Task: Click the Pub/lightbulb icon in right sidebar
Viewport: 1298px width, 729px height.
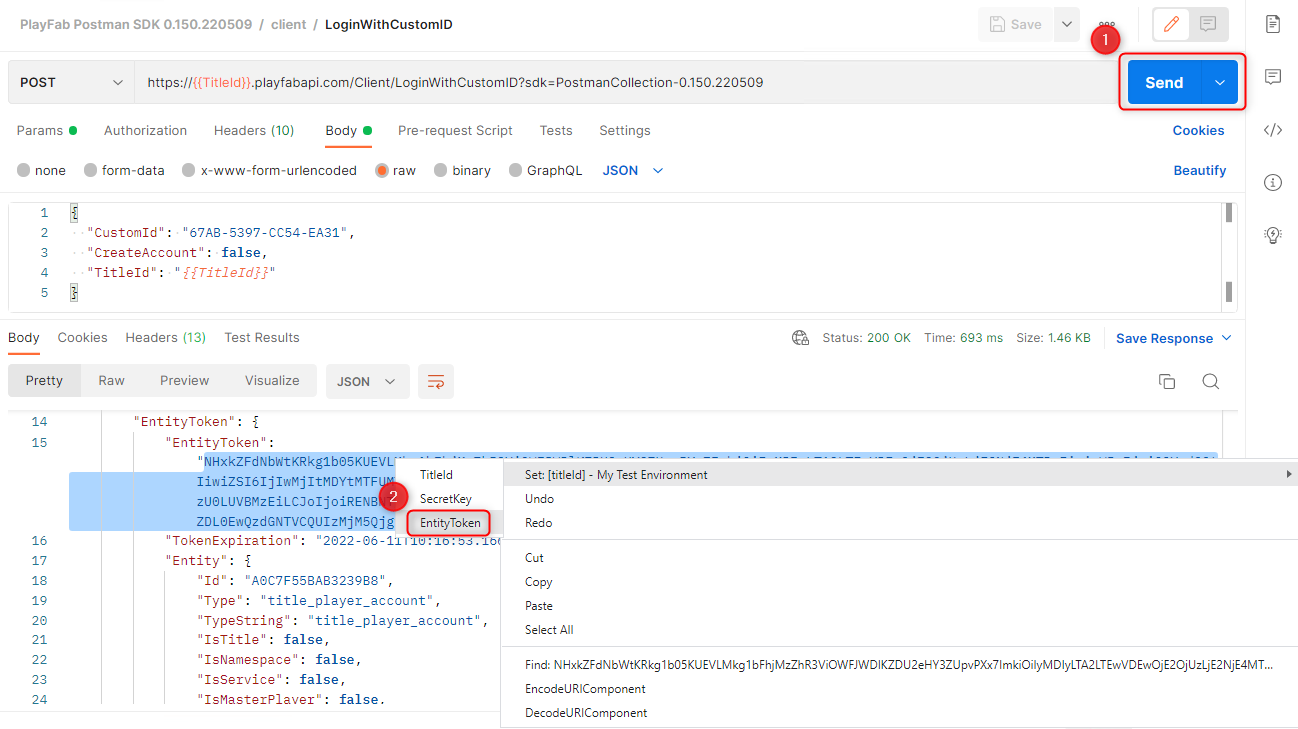Action: pyautogui.click(x=1272, y=234)
